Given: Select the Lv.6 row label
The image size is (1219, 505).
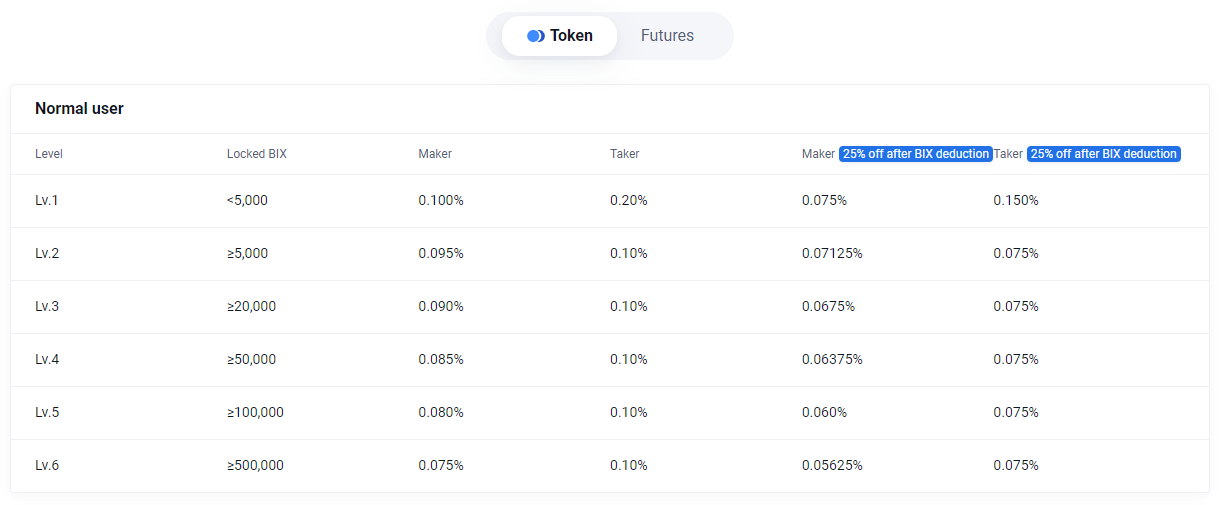Looking at the screenshot, I should click(47, 465).
